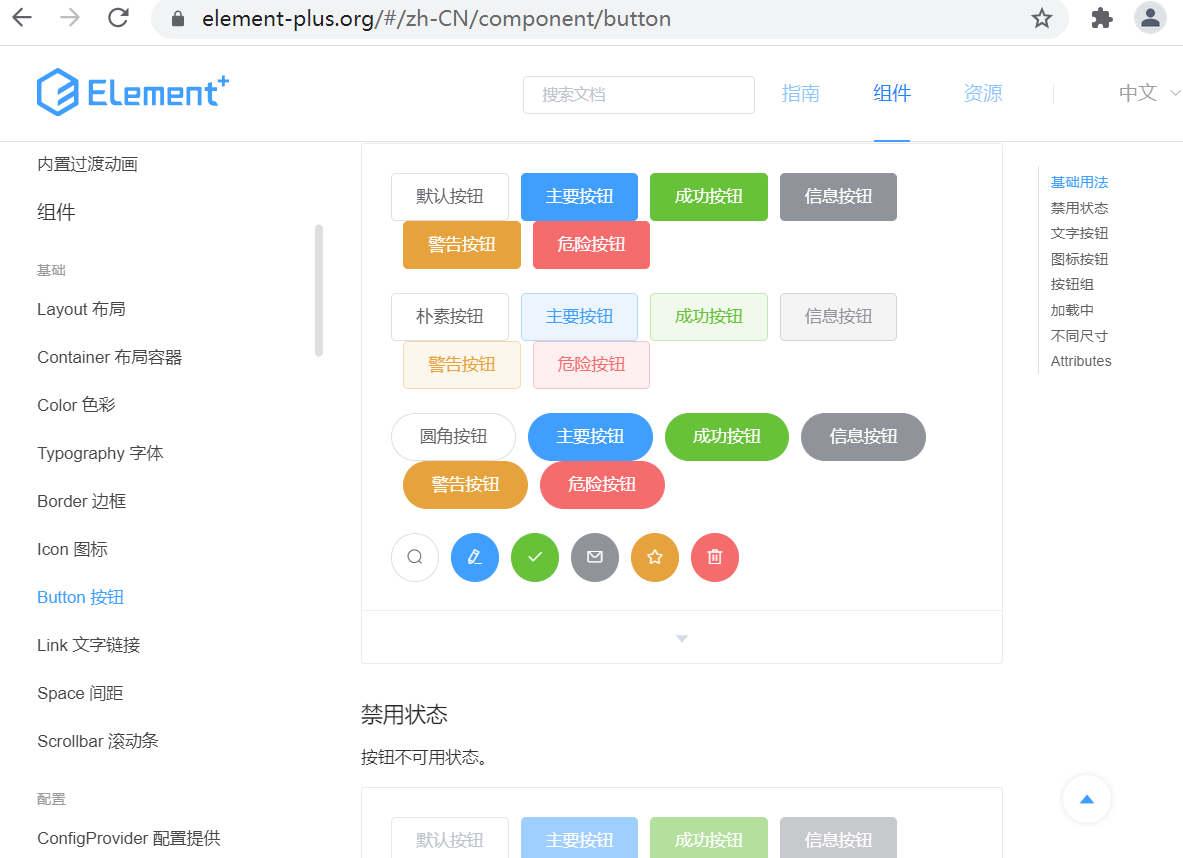
Task: Click the orange star icon button
Action: pyautogui.click(x=654, y=557)
